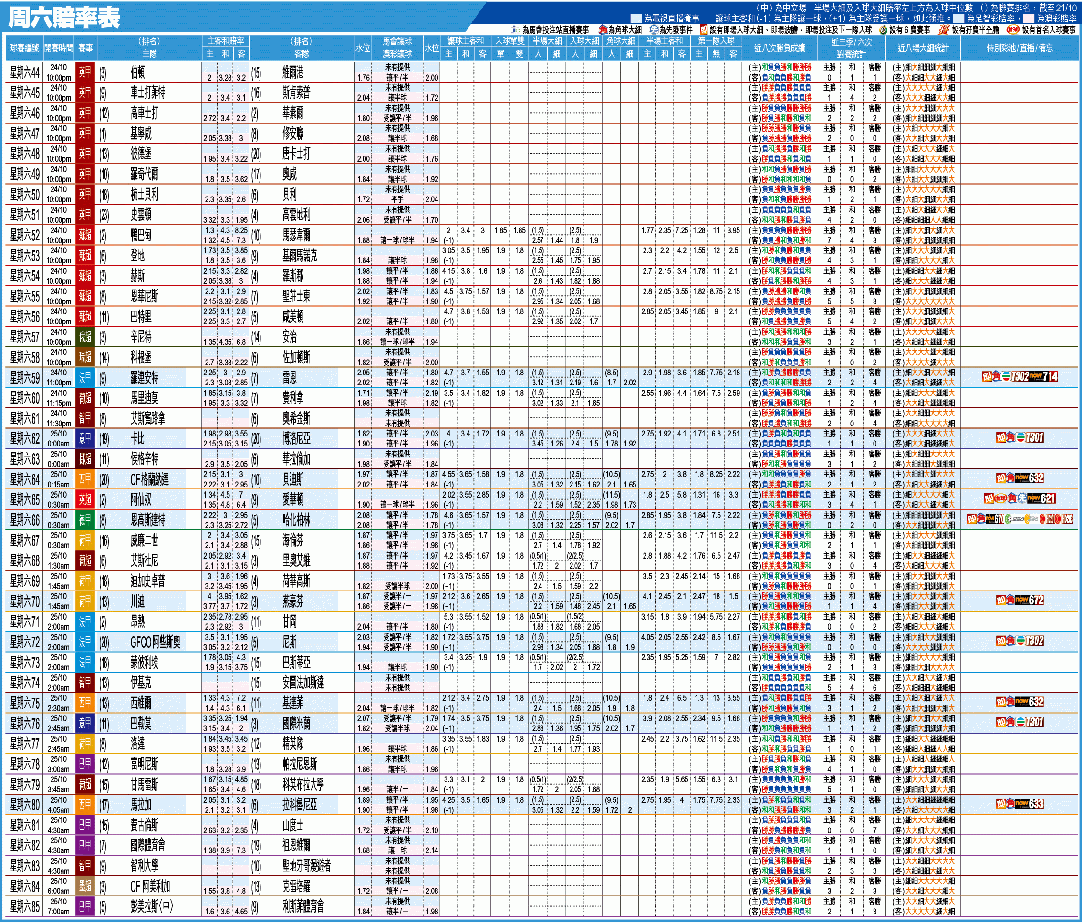Click the match number 星期六51

click(x=25, y=215)
